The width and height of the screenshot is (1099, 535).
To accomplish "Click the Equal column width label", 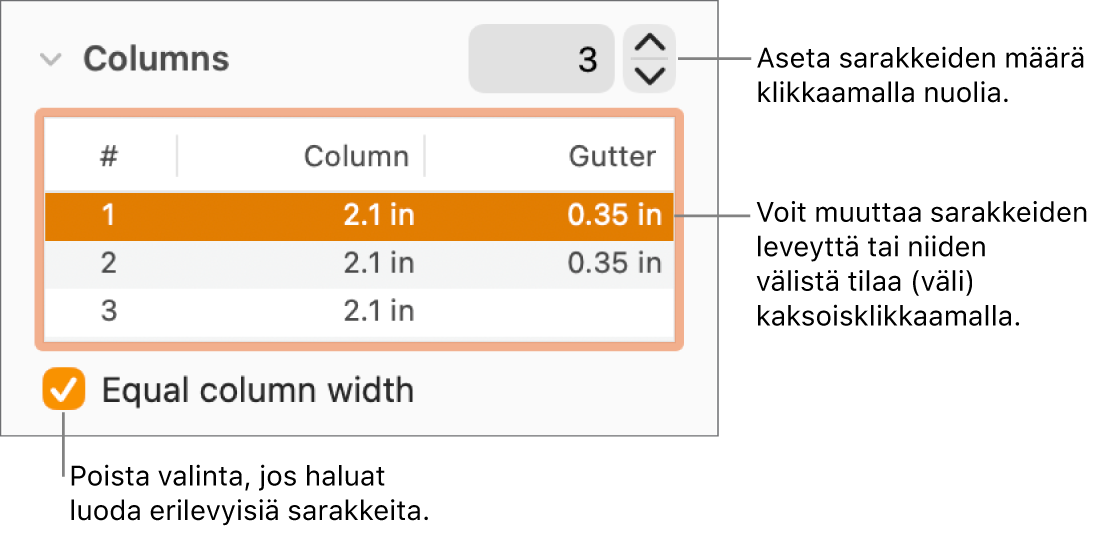I will coord(258,390).
